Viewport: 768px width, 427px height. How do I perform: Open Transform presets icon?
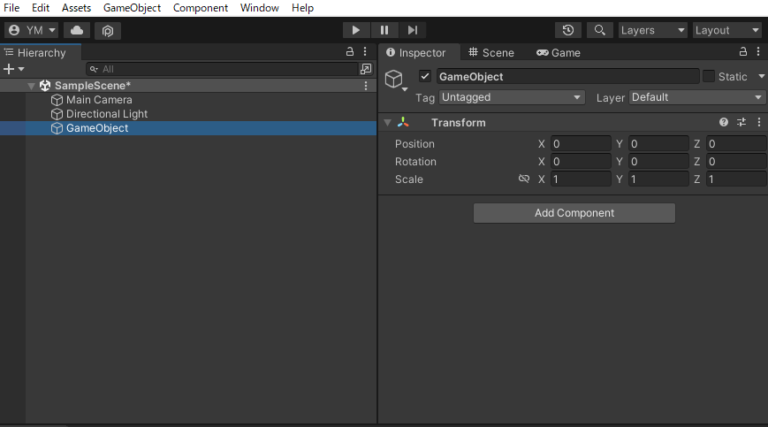click(742, 122)
